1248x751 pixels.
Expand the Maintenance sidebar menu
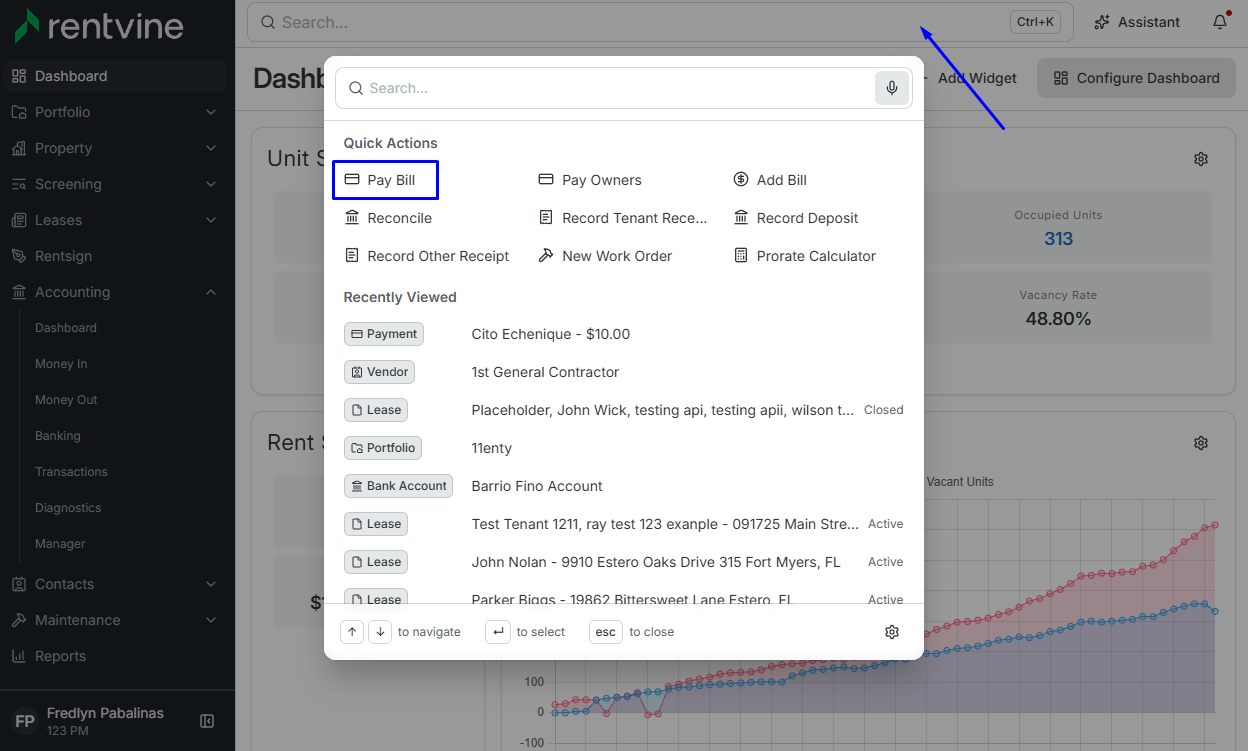(117, 620)
